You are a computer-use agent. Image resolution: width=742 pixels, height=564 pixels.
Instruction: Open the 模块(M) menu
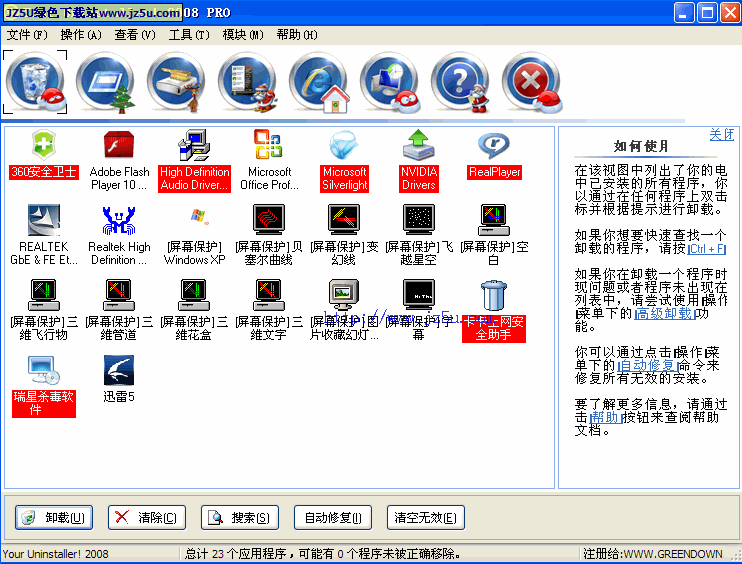pyautogui.click(x=243, y=35)
